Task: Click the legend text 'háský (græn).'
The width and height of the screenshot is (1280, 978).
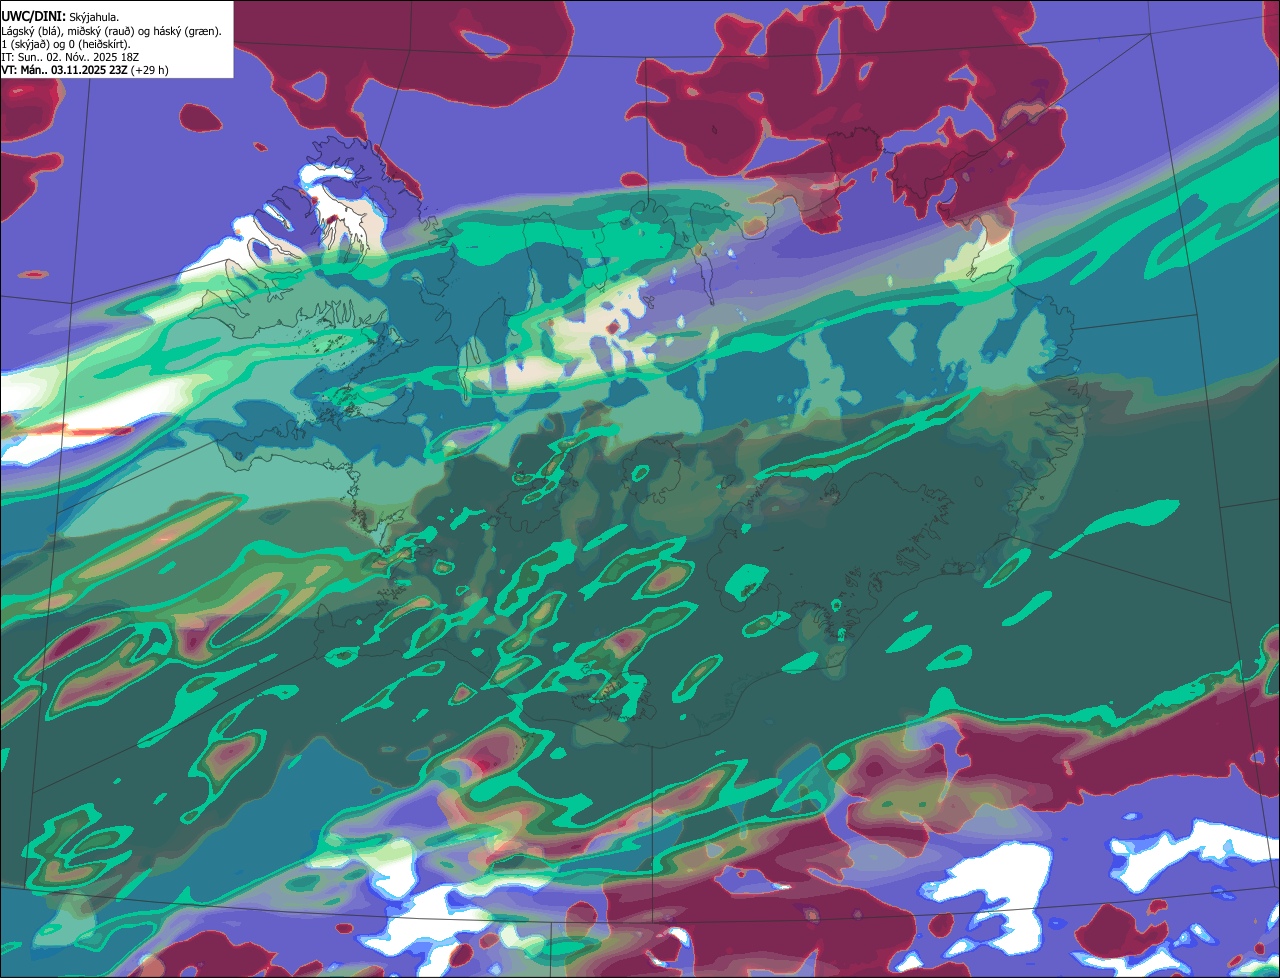Action: click(x=188, y=31)
